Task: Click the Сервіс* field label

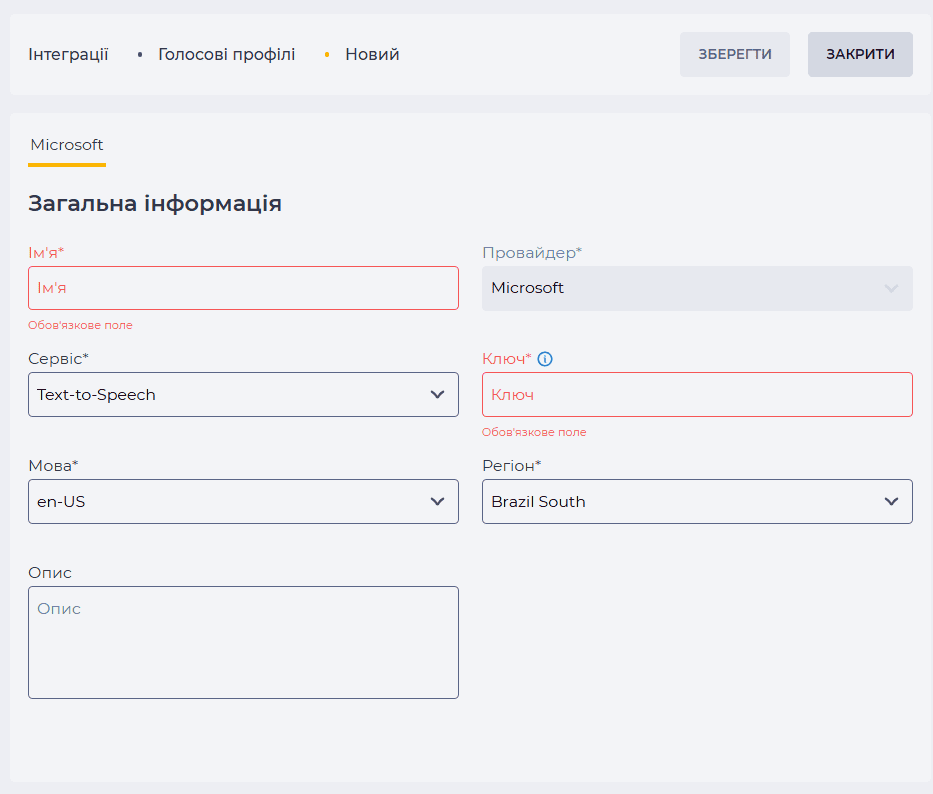Action: click(x=58, y=359)
